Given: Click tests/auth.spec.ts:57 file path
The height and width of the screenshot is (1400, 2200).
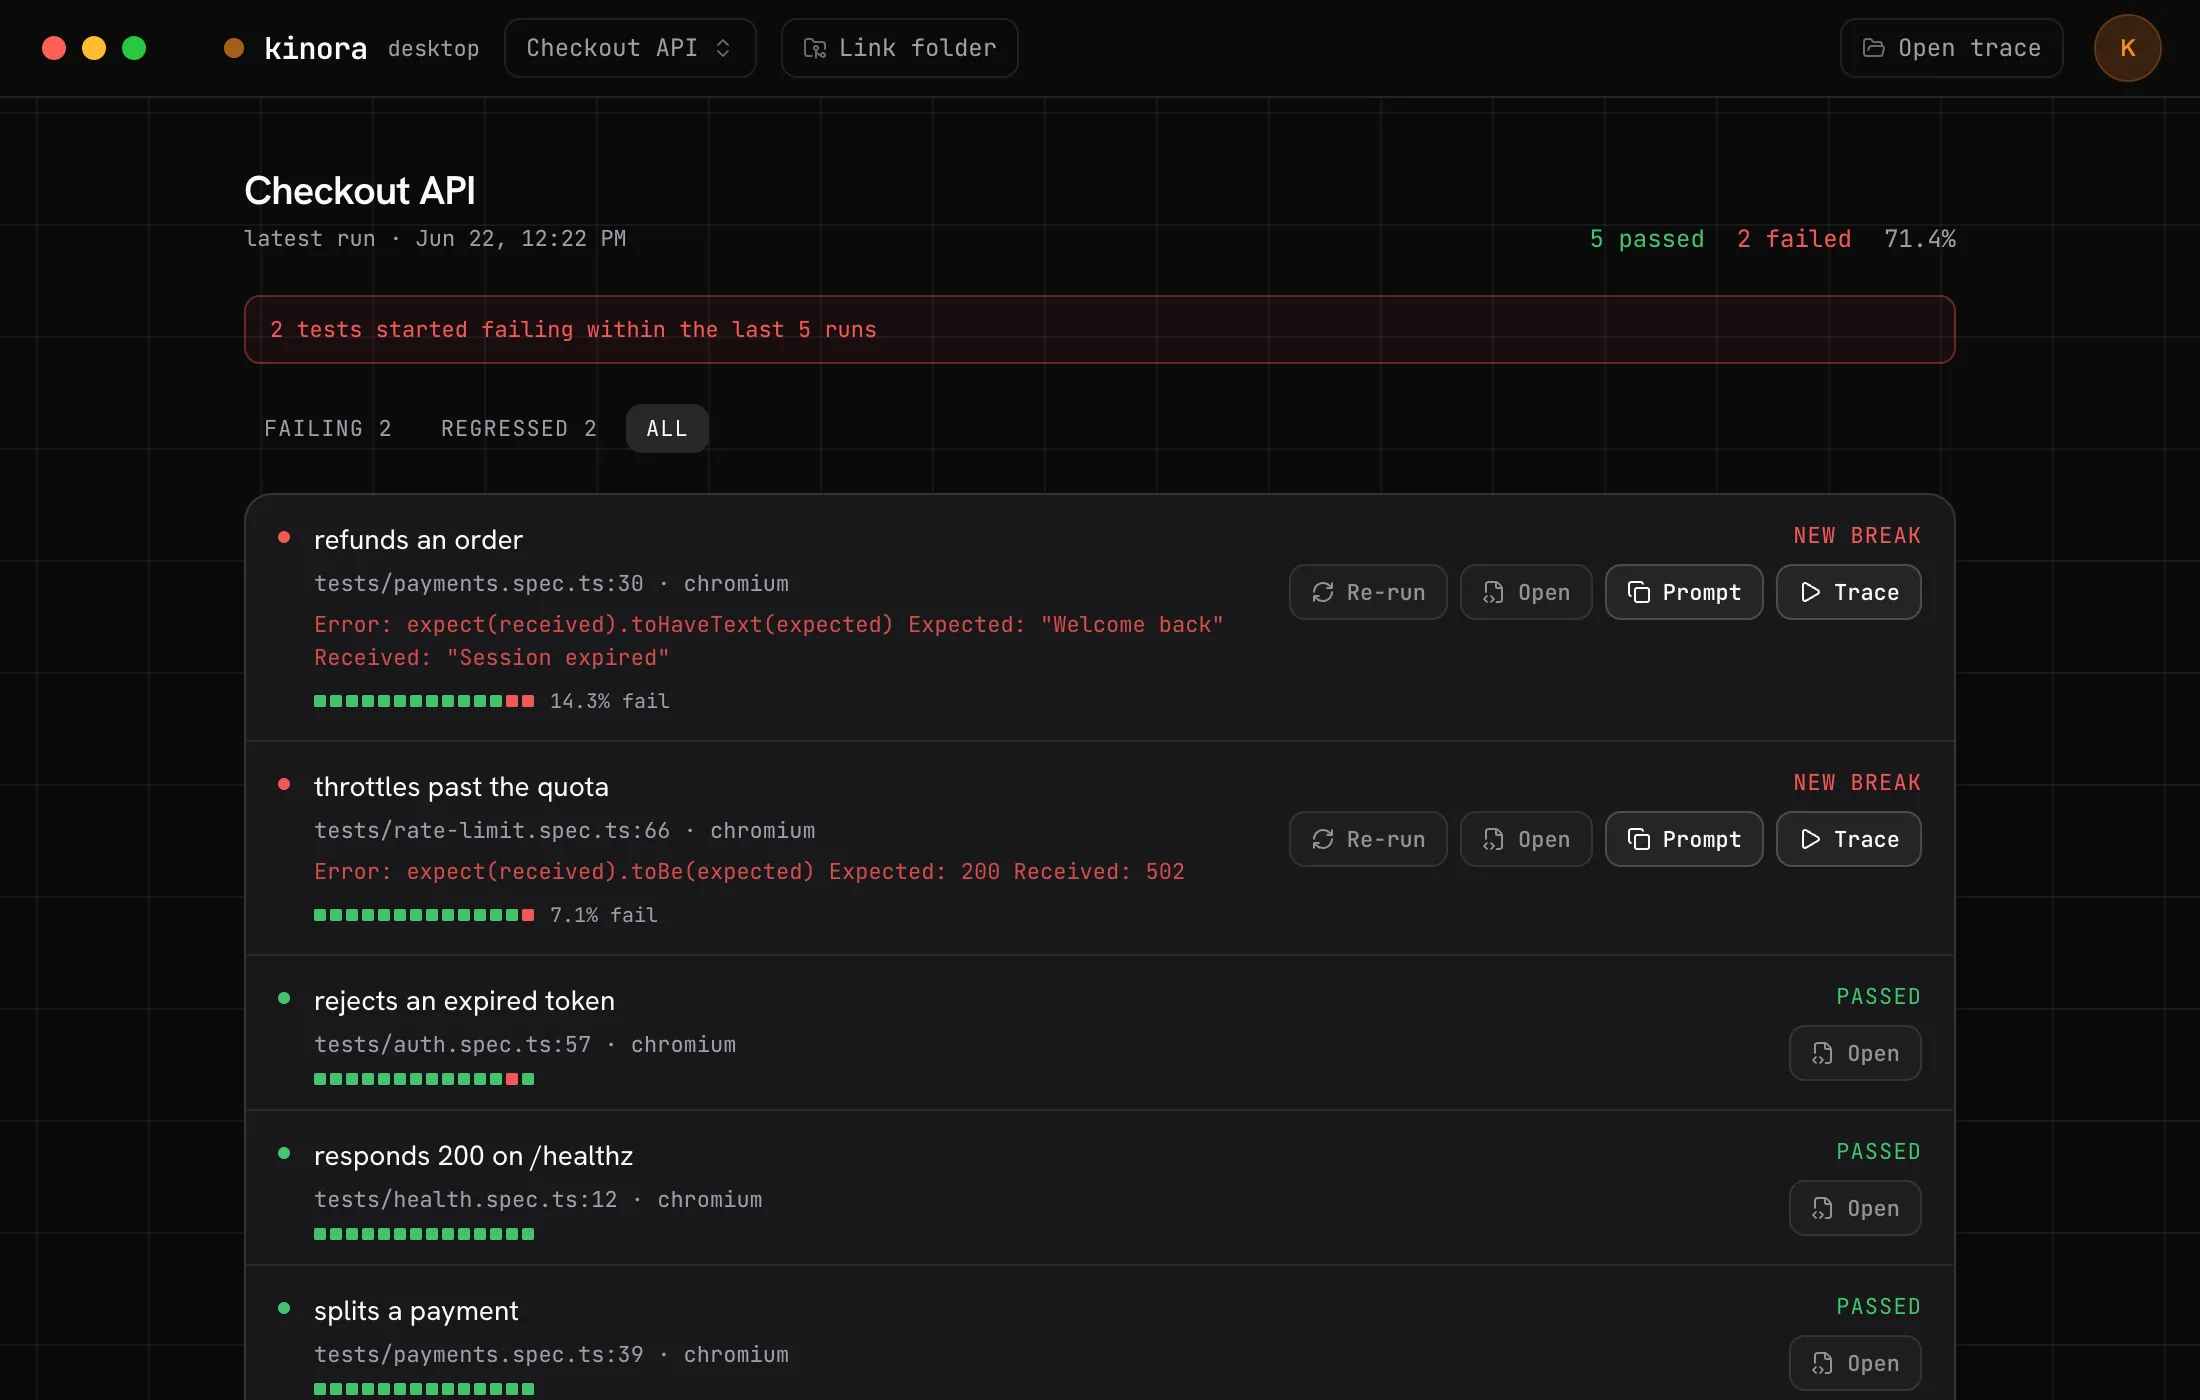Looking at the screenshot, I should (452, 1045).
